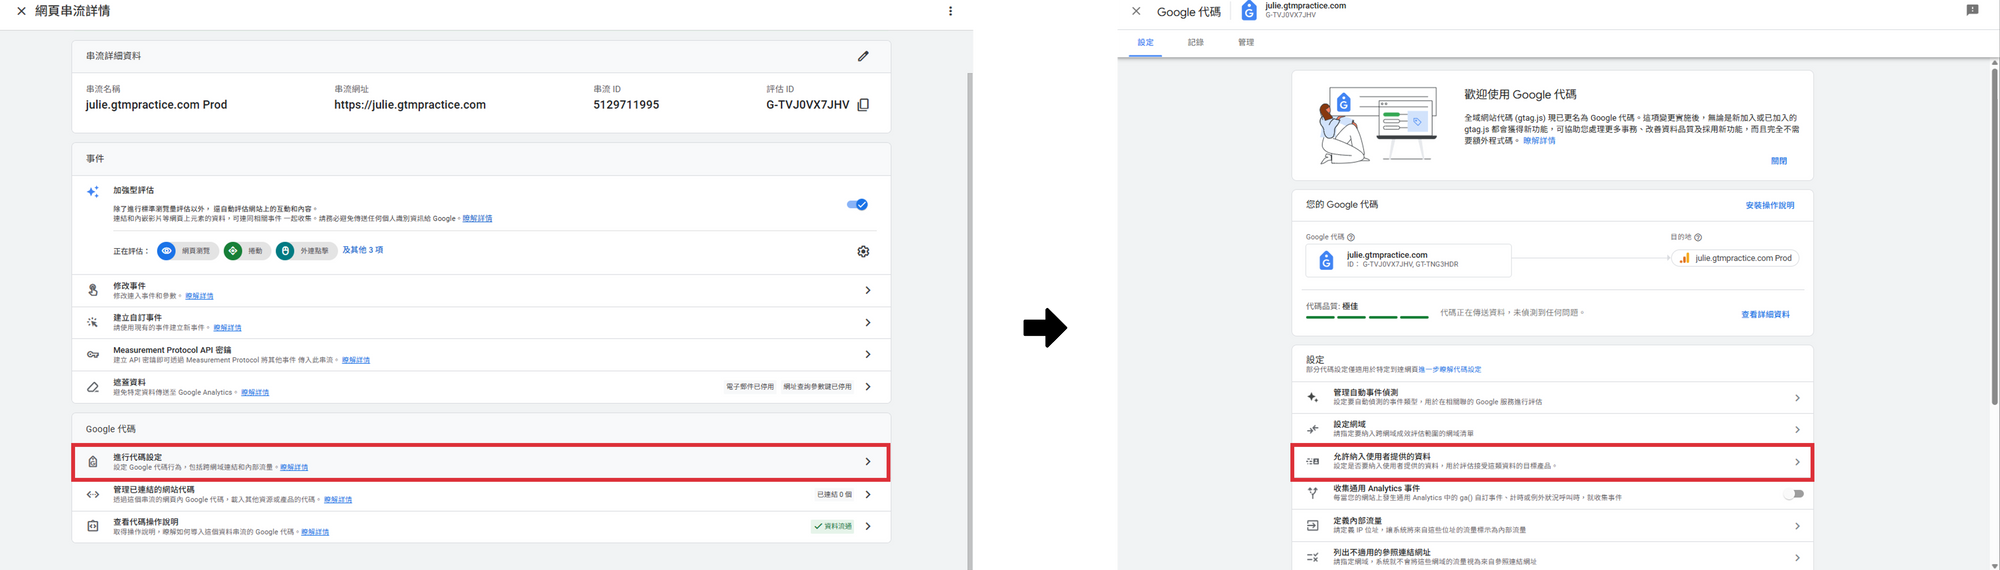Enable the 收集通用 Analytics 事件 toggle
This screenshot has width=2000, height=570.
(1794, 494)
